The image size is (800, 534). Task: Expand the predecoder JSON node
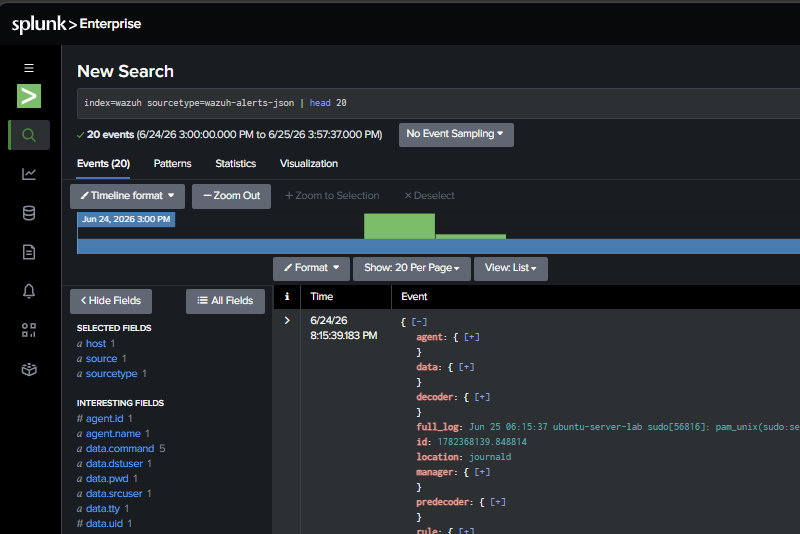[498, 502]
